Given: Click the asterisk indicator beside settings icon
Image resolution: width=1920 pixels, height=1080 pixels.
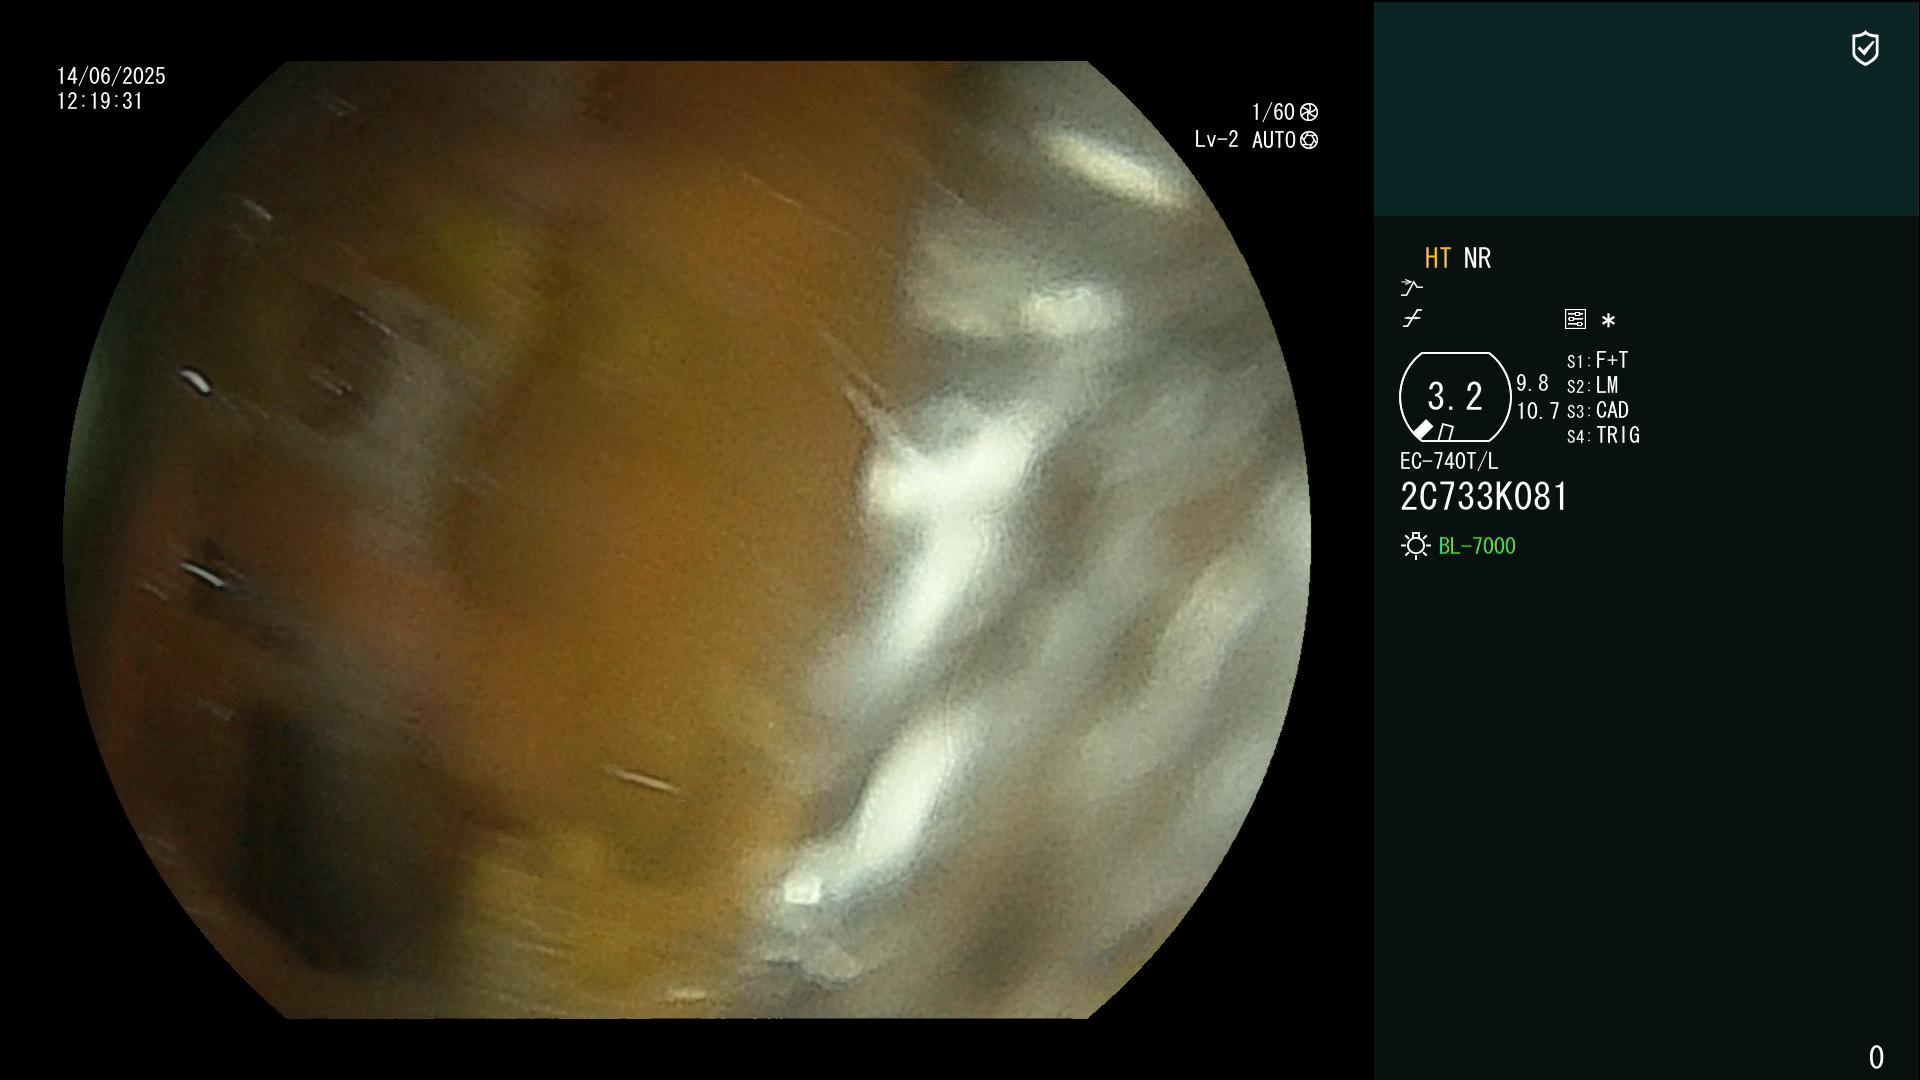Looking at the screenshot, I should pos(1608,320).
